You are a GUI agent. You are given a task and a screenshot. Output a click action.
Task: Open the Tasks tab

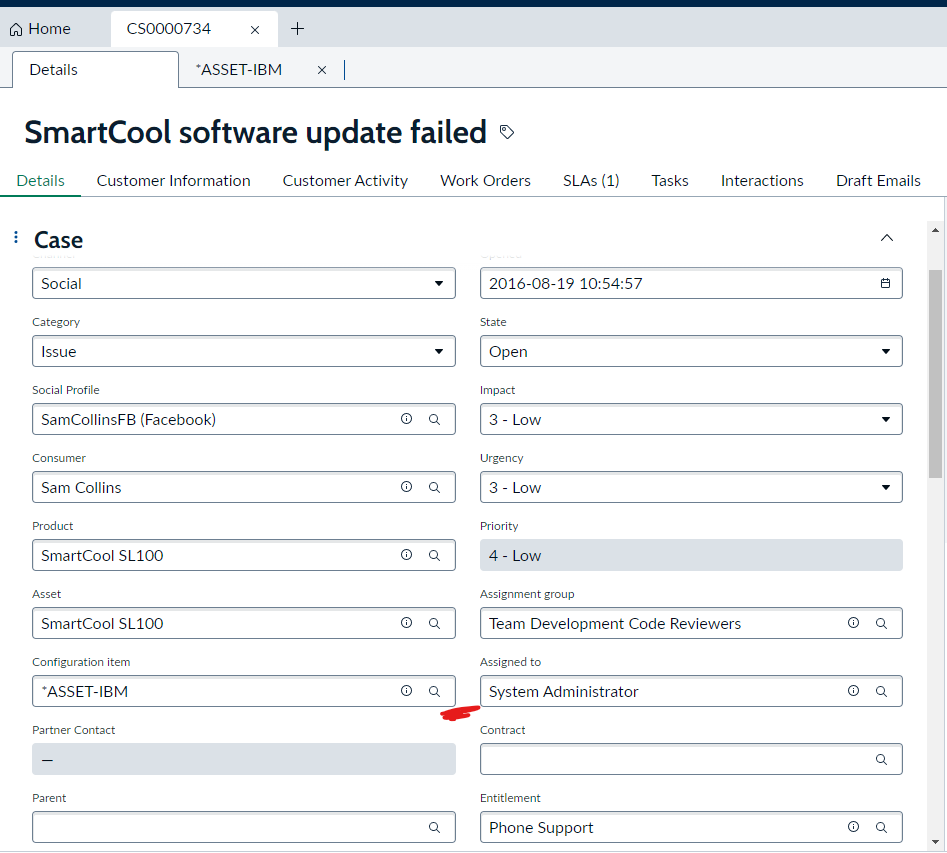click(670, 181)
